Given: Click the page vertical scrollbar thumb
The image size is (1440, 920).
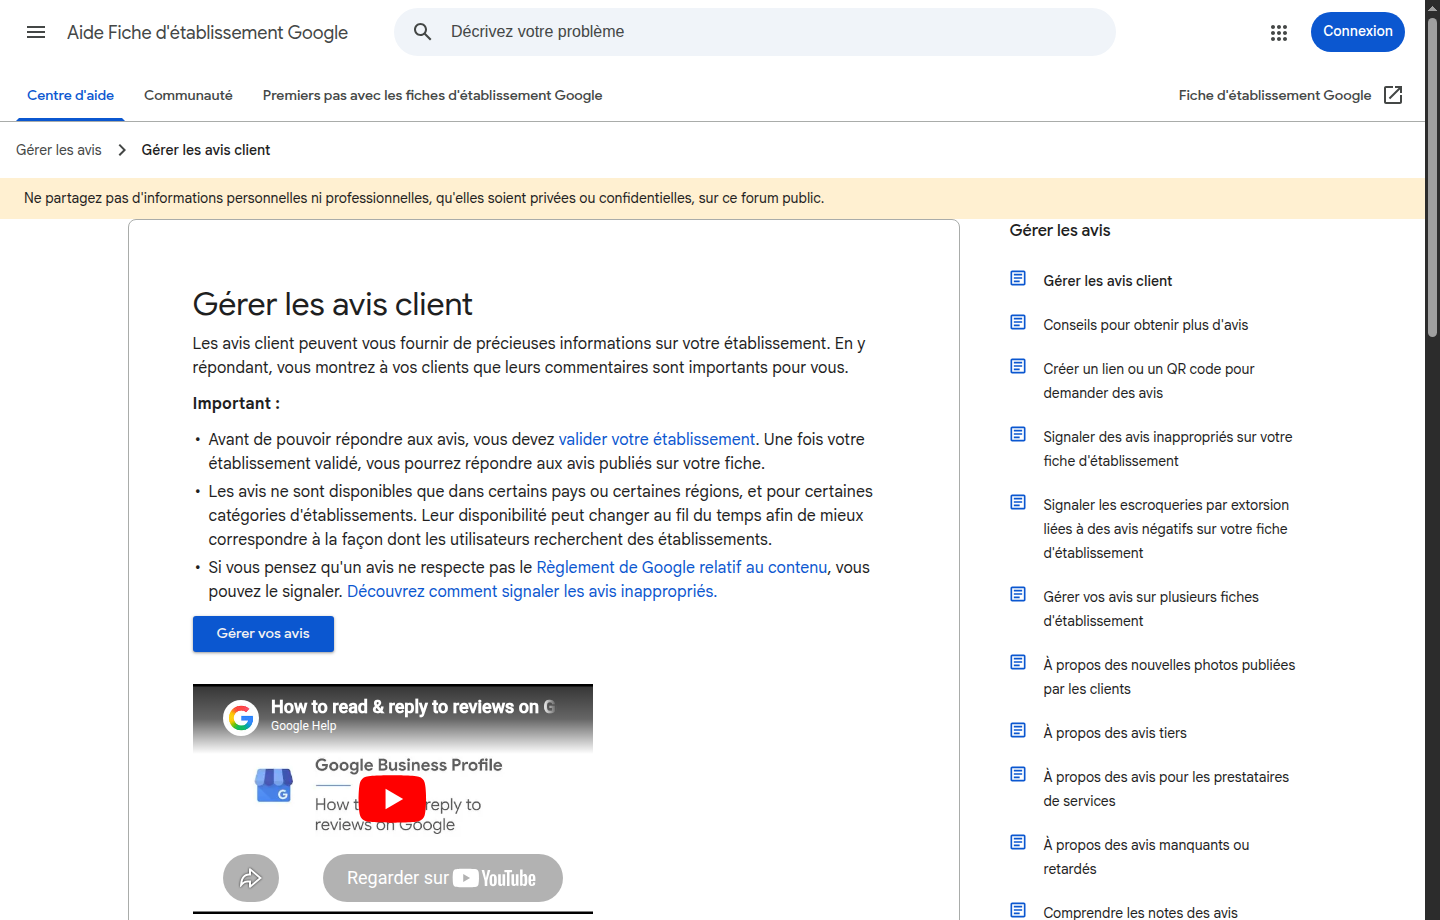Looking at the screenshot, I should [1432, 176].
